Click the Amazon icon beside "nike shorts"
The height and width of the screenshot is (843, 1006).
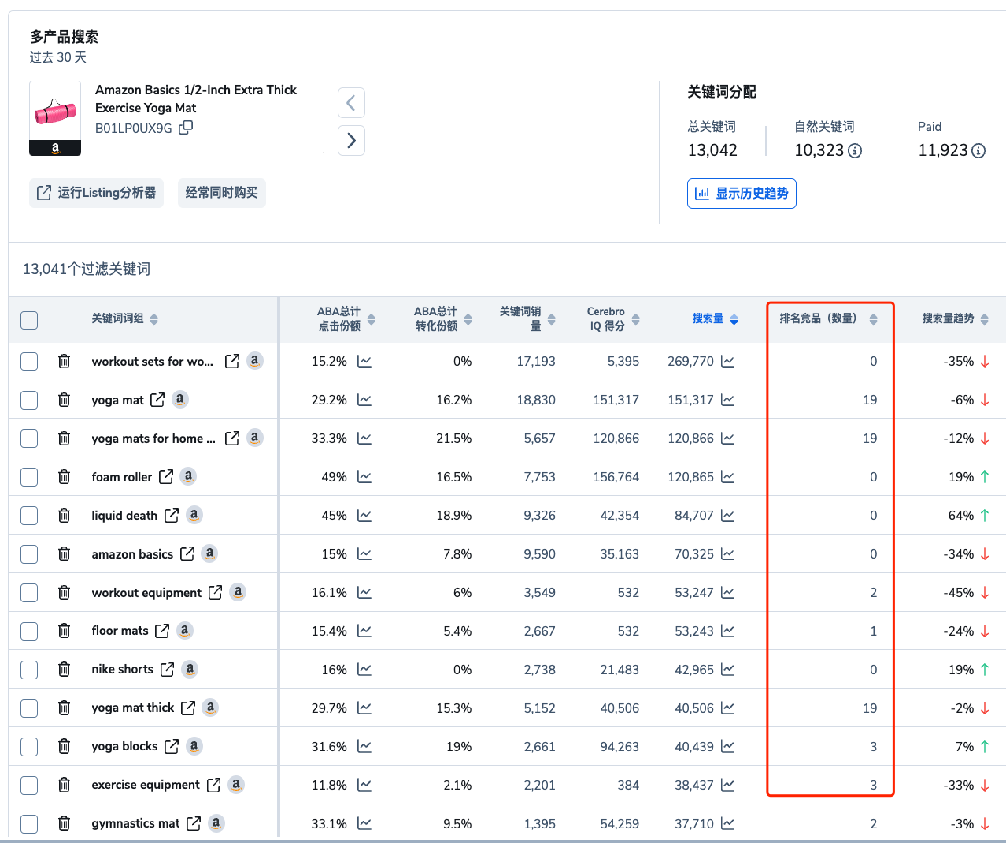[x=191, y=670]
